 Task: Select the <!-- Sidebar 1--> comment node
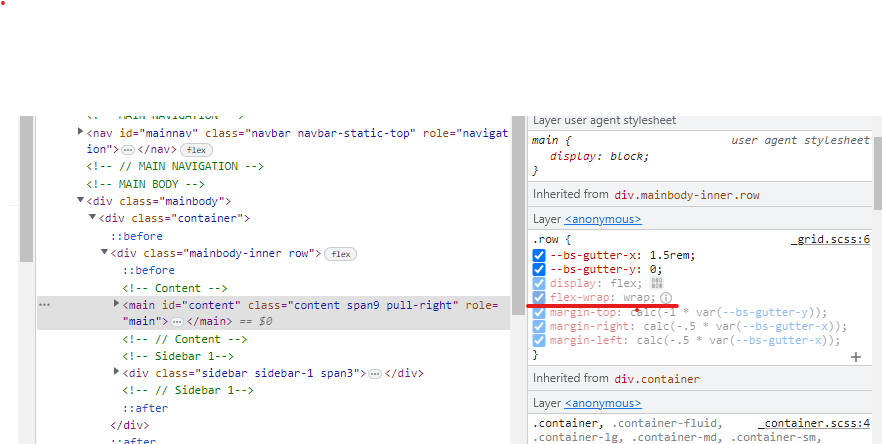178,356
